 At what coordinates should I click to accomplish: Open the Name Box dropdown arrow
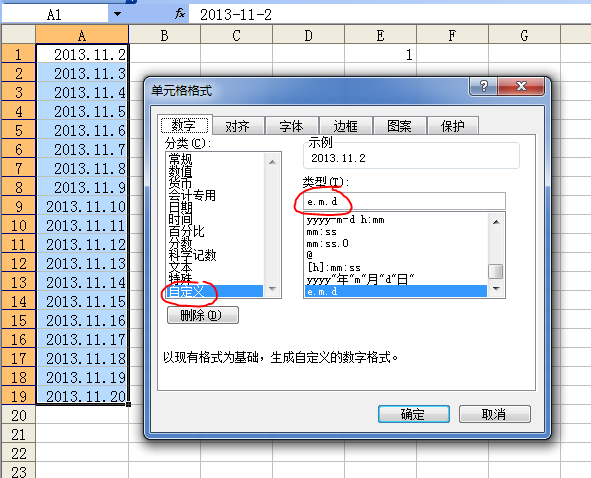pyautogui.click(x=118, y=14)
